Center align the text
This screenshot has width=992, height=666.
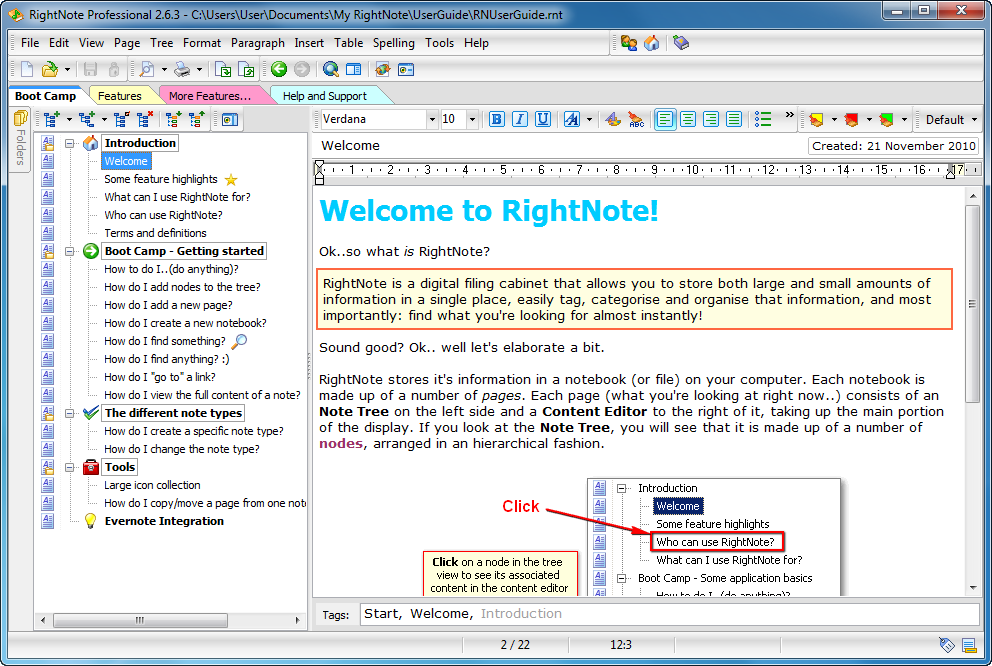[x=688, y=120]
